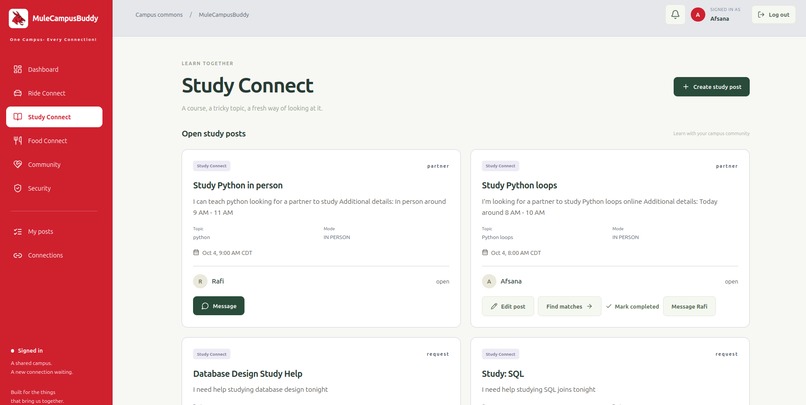Click the Dashboard grid icon in sidebar
The image size is (806, 405).
18,69
